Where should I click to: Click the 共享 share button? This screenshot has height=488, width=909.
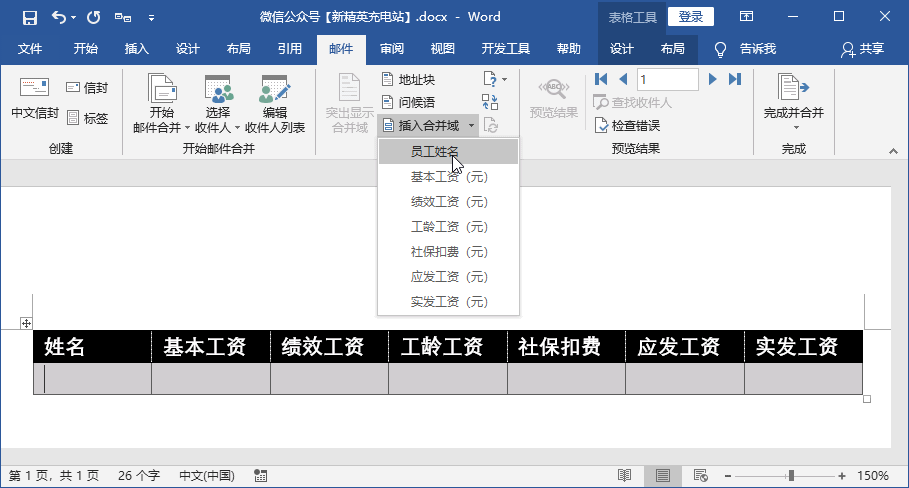click(863, 49)
